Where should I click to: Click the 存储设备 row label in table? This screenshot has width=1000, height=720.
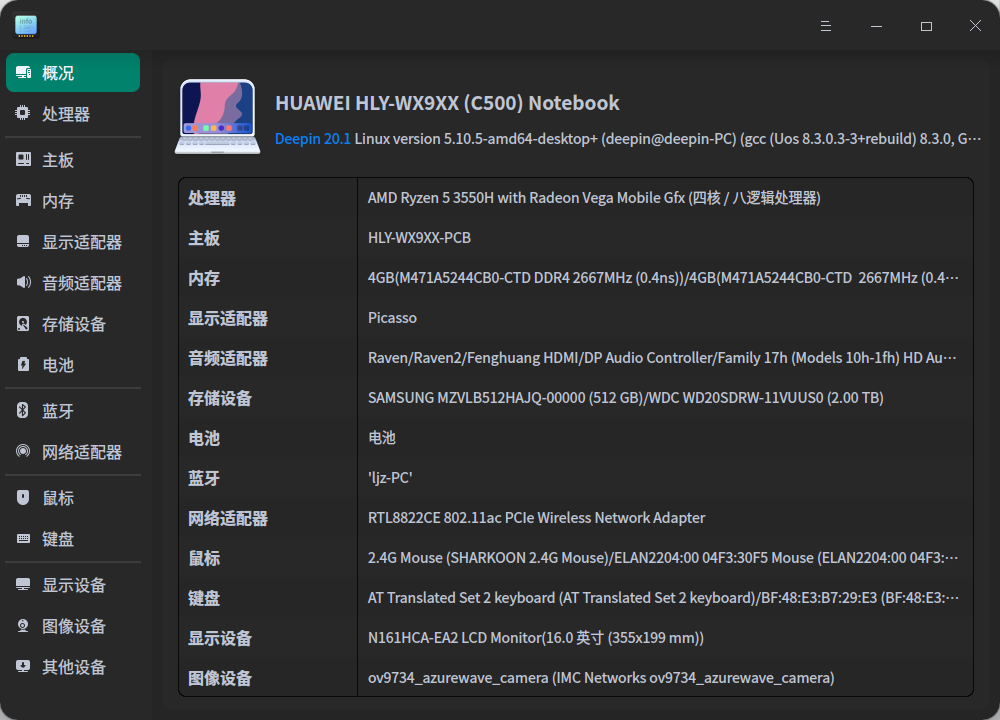220,399
